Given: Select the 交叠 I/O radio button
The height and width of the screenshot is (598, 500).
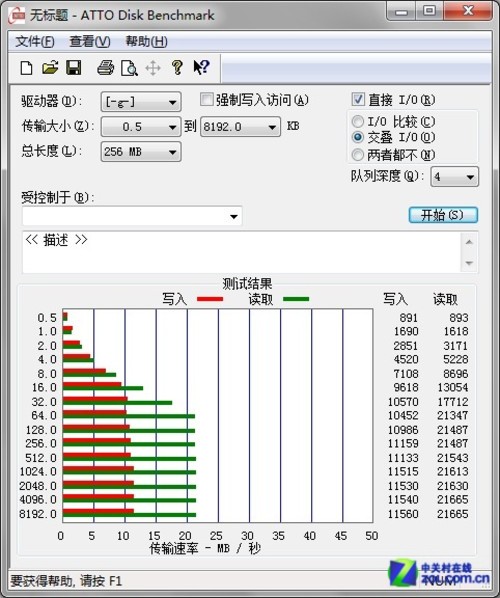Looking at the screenshot, I should pyautogui.click(x=358, y=137).
